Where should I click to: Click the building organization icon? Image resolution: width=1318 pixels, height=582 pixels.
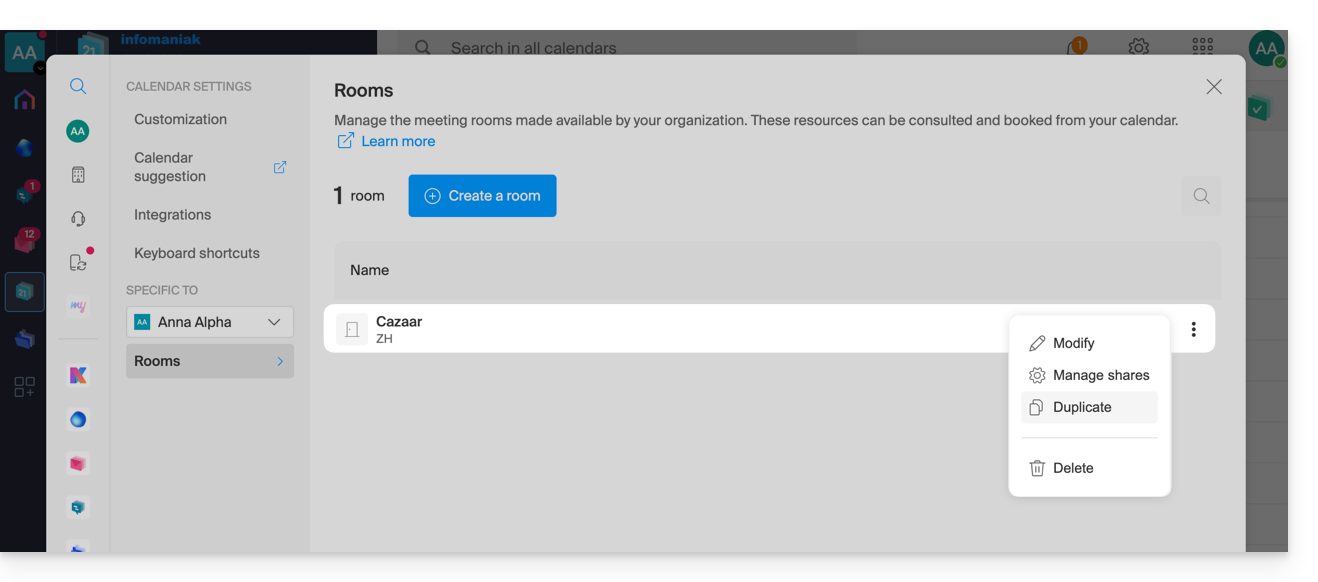click(x=78, y=175)
